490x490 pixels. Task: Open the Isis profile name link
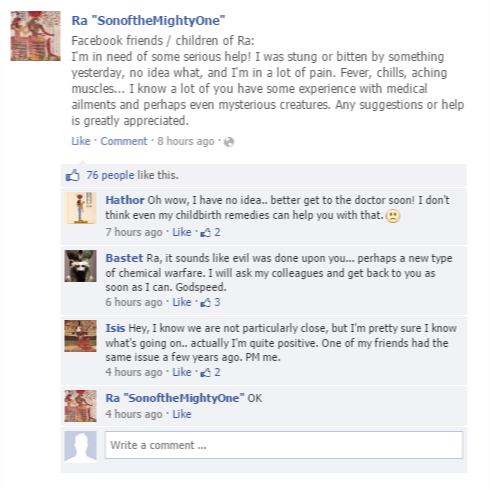[115, 328]
